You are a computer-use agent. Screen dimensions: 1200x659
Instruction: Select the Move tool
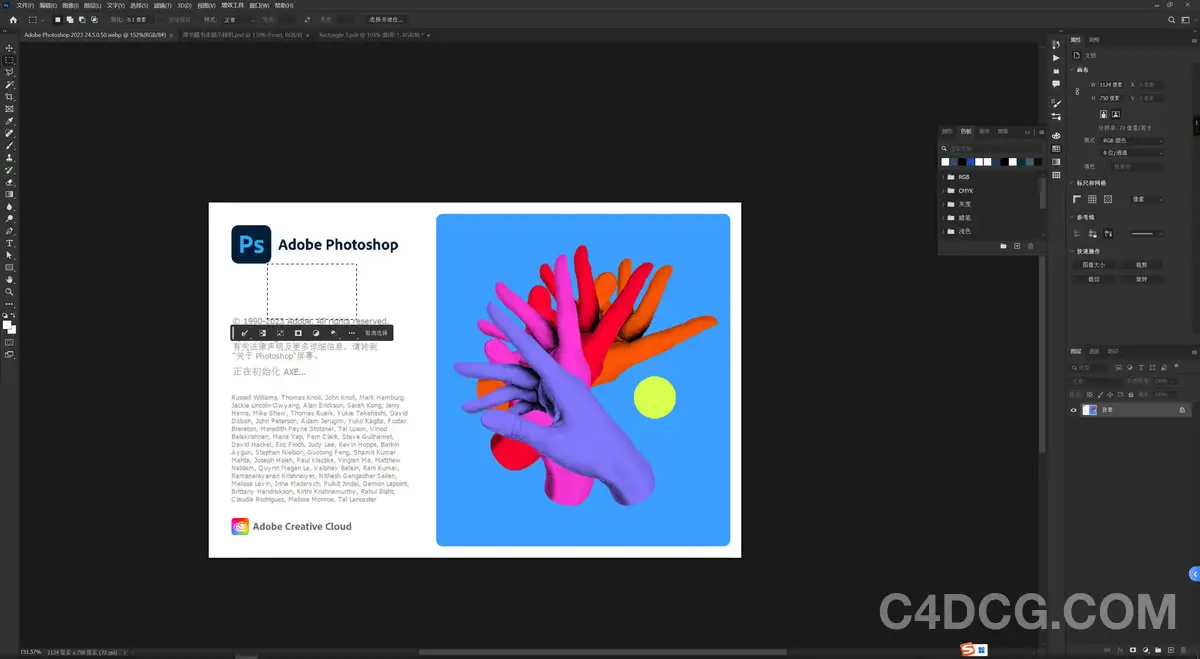tap(10, 46)
